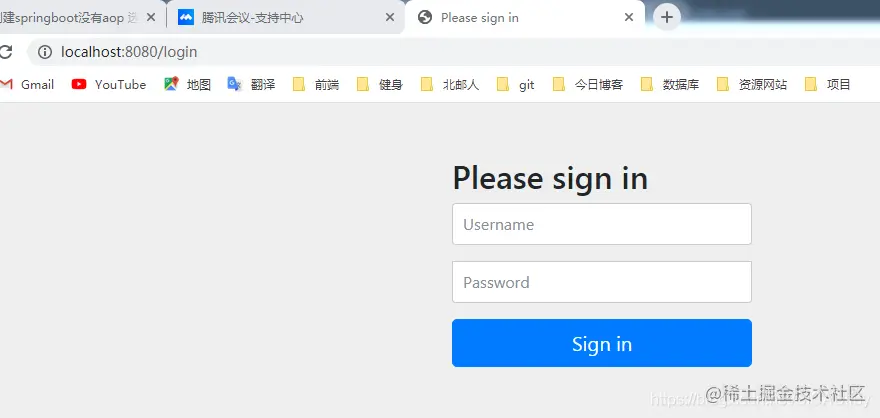This screenshot has height=418, width=880.
Task: Open the 地图 maps bookmark
Action: coord(187,85)
